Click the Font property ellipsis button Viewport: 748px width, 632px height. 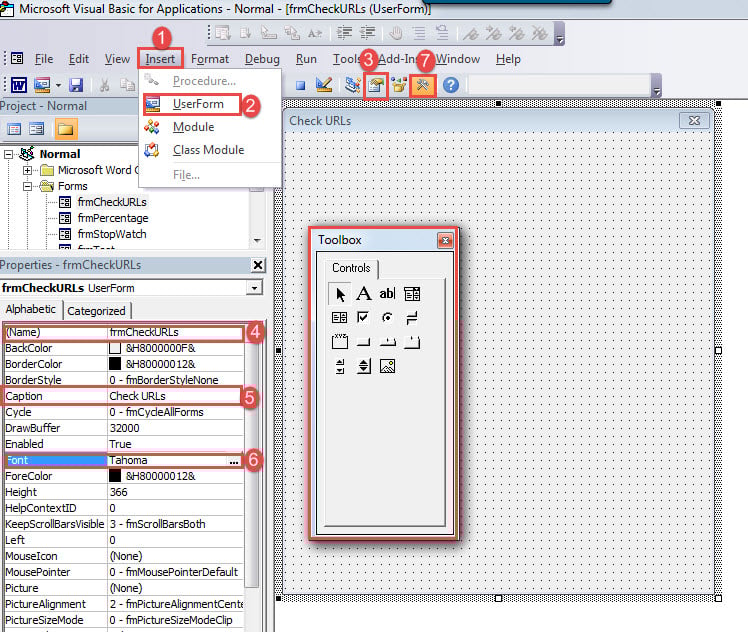[234, 461]
